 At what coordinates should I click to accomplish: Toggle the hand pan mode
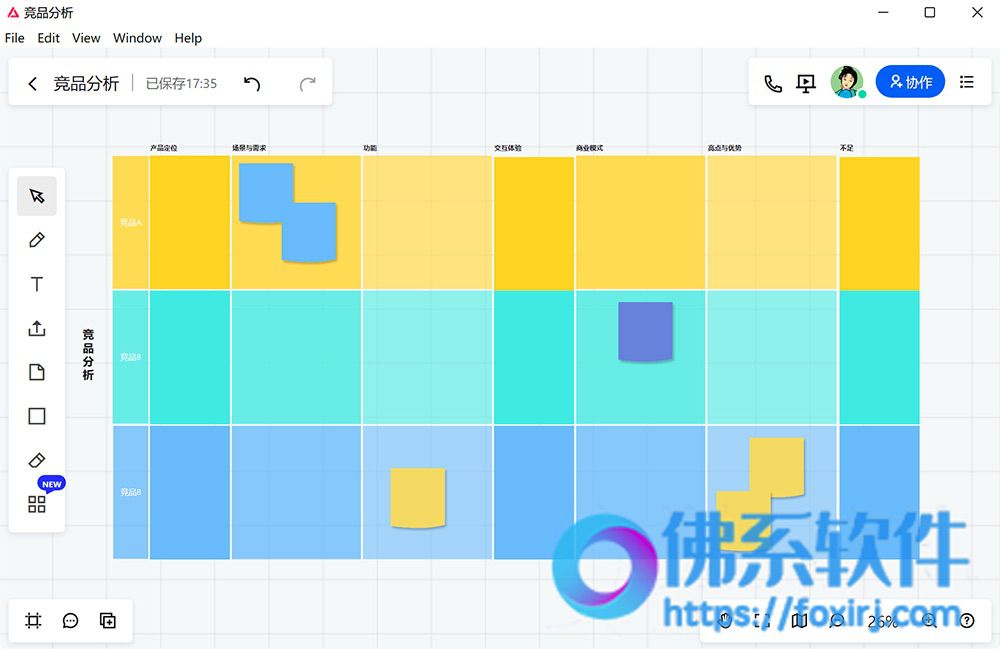725,620
